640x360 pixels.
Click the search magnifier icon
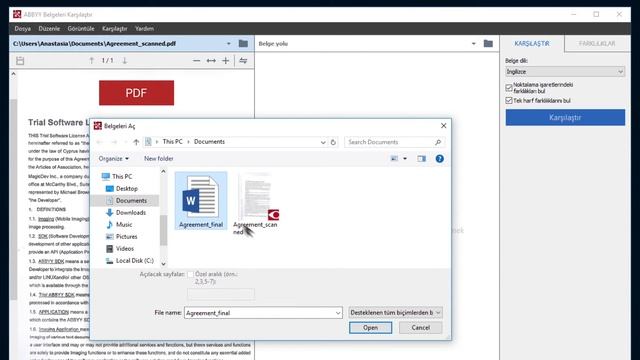(438, 142)
